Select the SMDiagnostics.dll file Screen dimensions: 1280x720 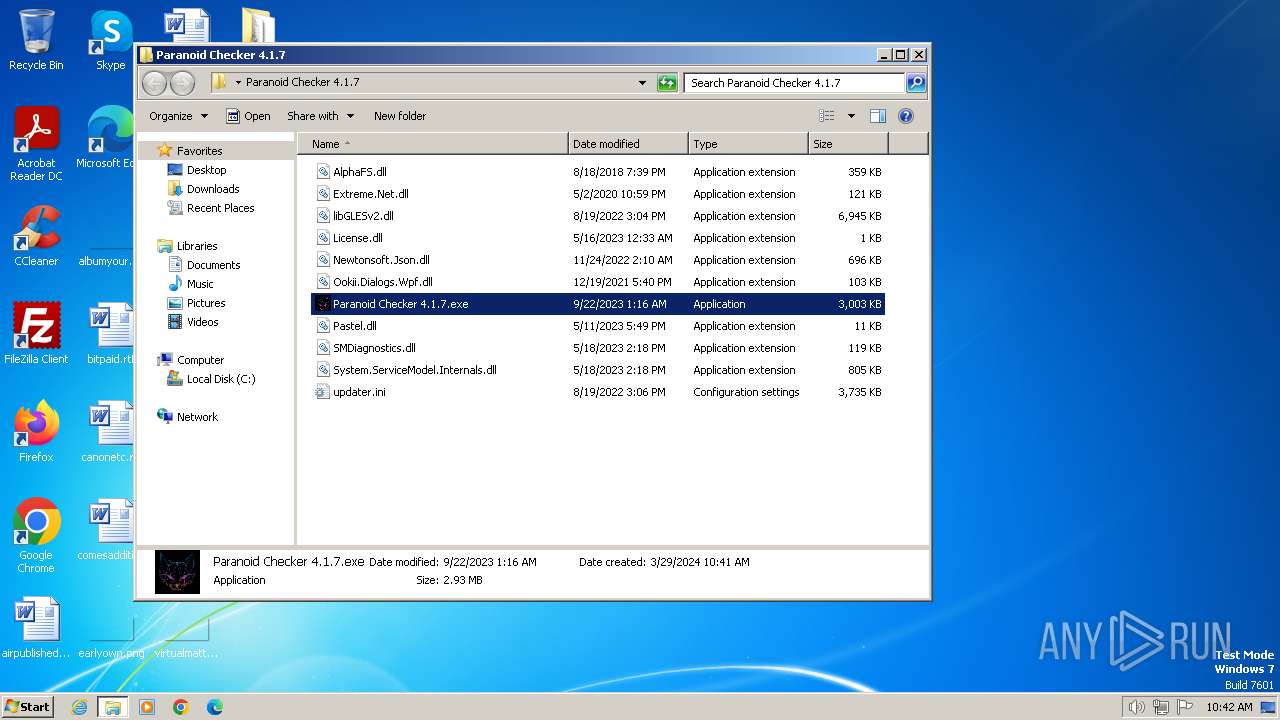click(x=374, y=348)
